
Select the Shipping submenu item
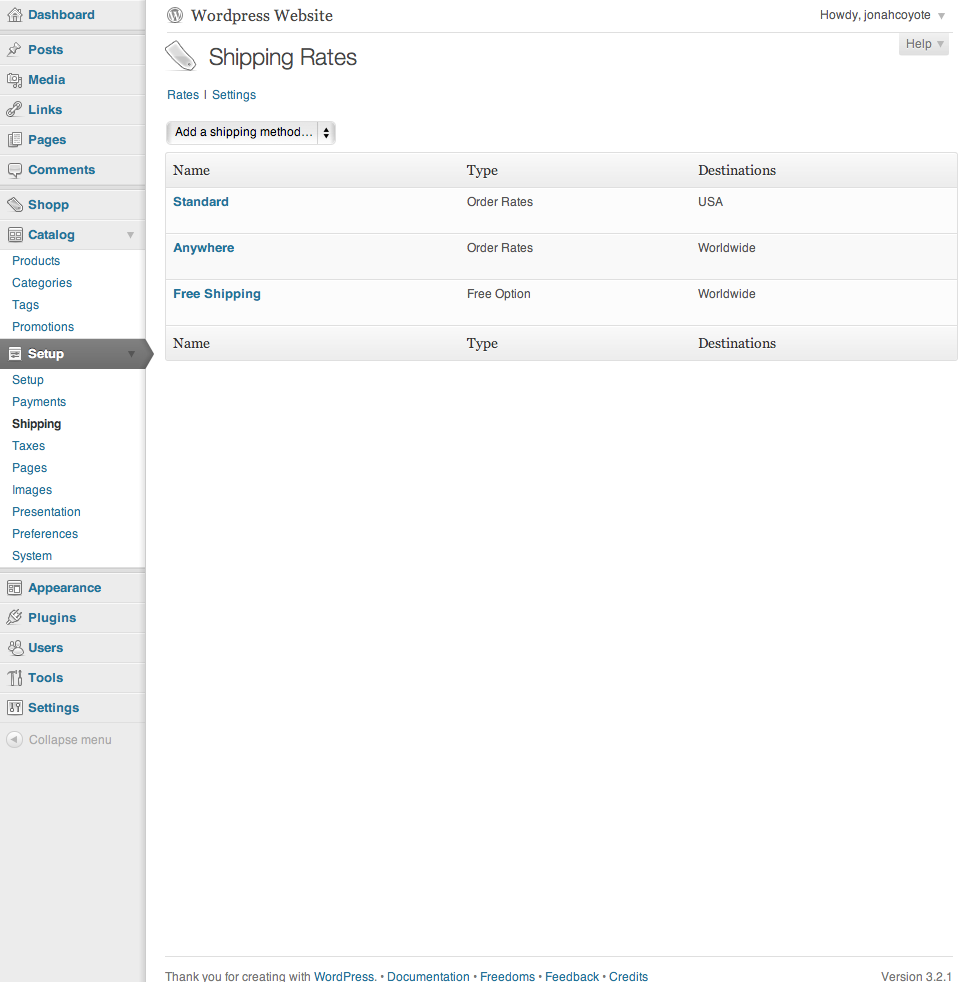point(36,424)
